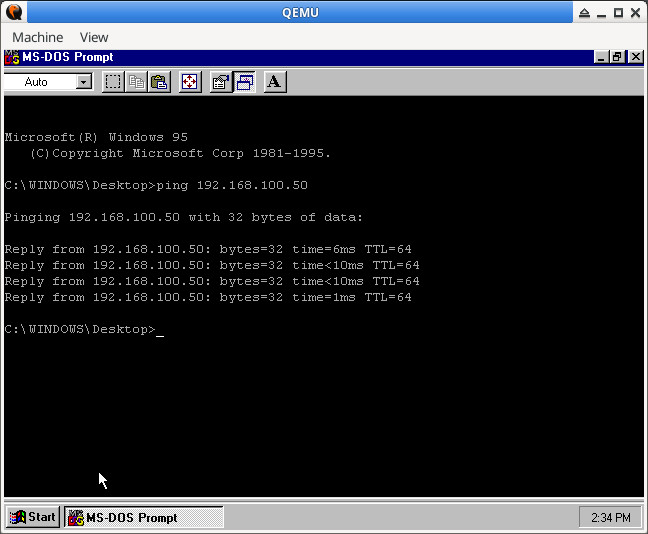648x534 pixels.
Task: Click the QEMU title bar logo icon
Action: coord(14,12)
